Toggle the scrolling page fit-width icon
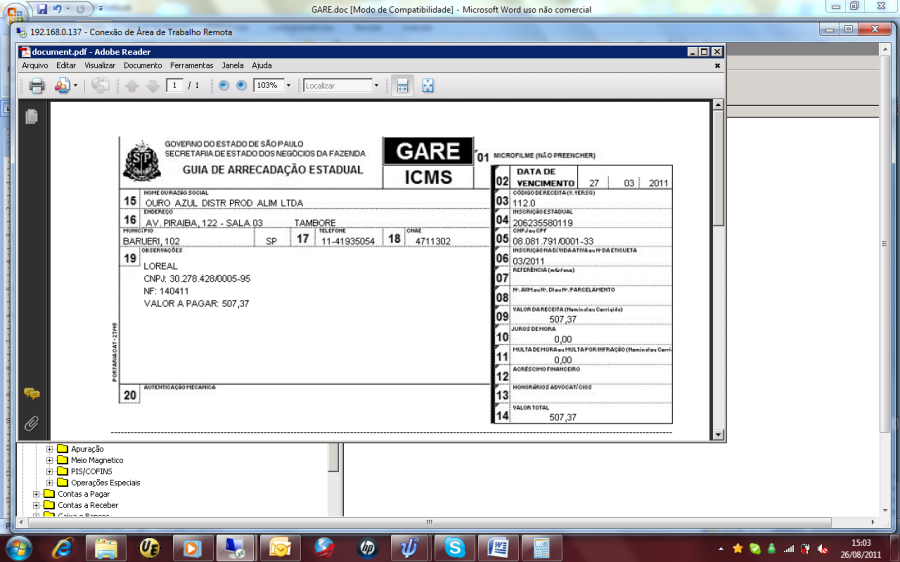 402,86
